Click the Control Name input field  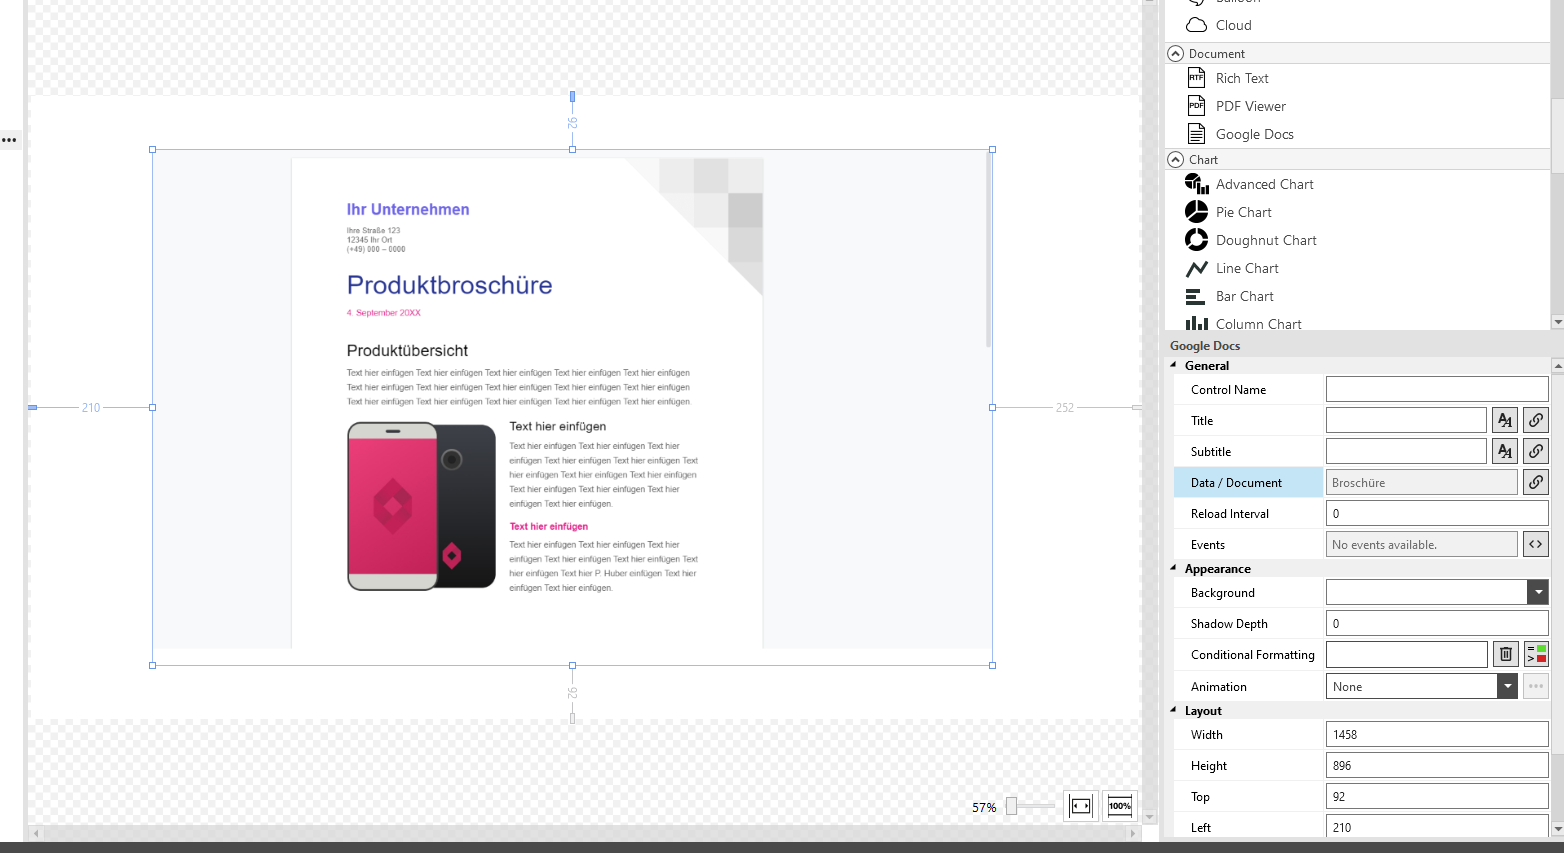[1436, 390]
